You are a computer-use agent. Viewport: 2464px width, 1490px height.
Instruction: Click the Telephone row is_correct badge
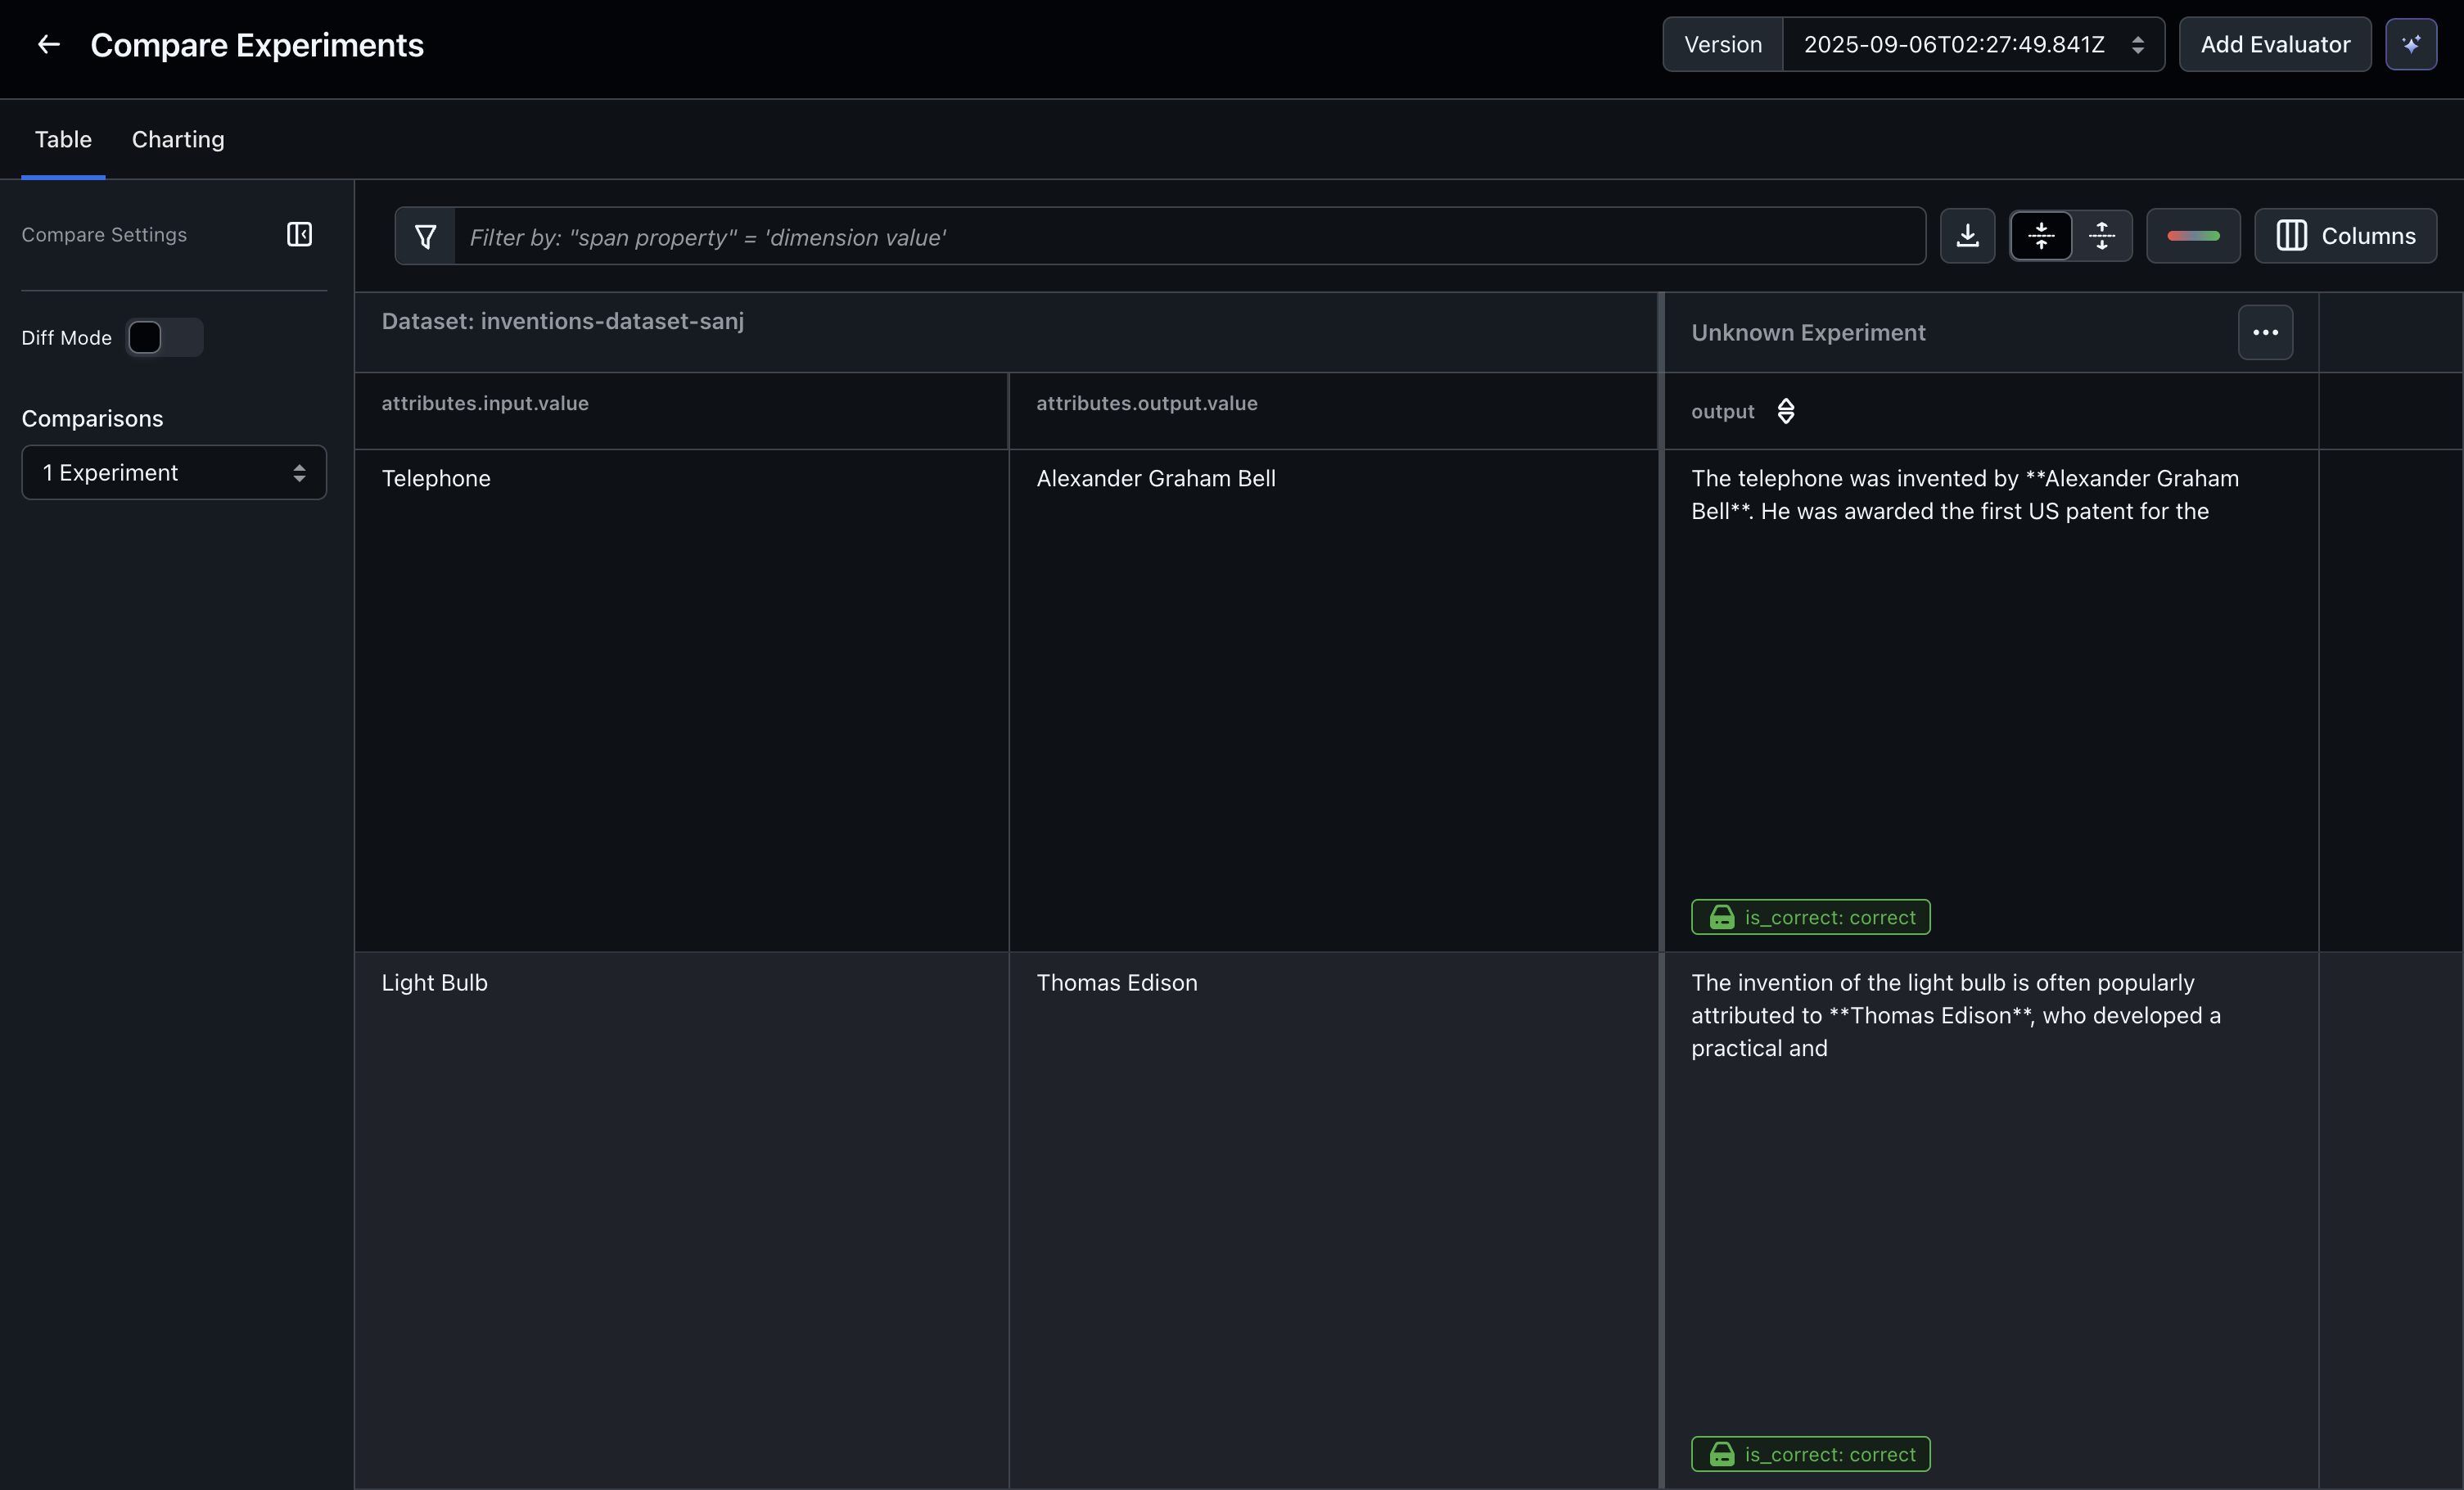click(x=1810, y=917)
